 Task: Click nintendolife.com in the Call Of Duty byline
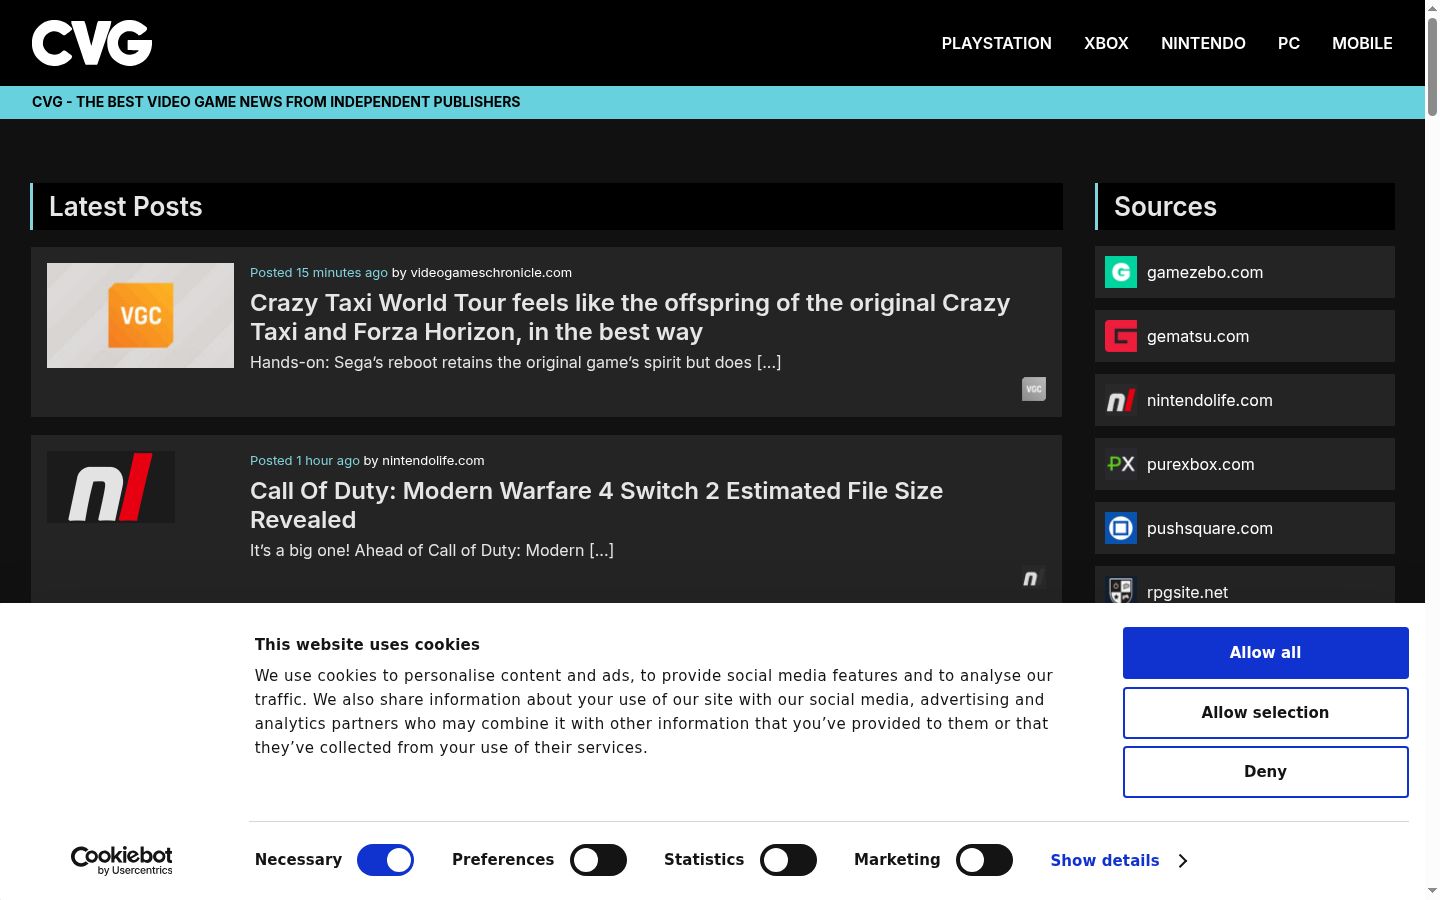433,460
